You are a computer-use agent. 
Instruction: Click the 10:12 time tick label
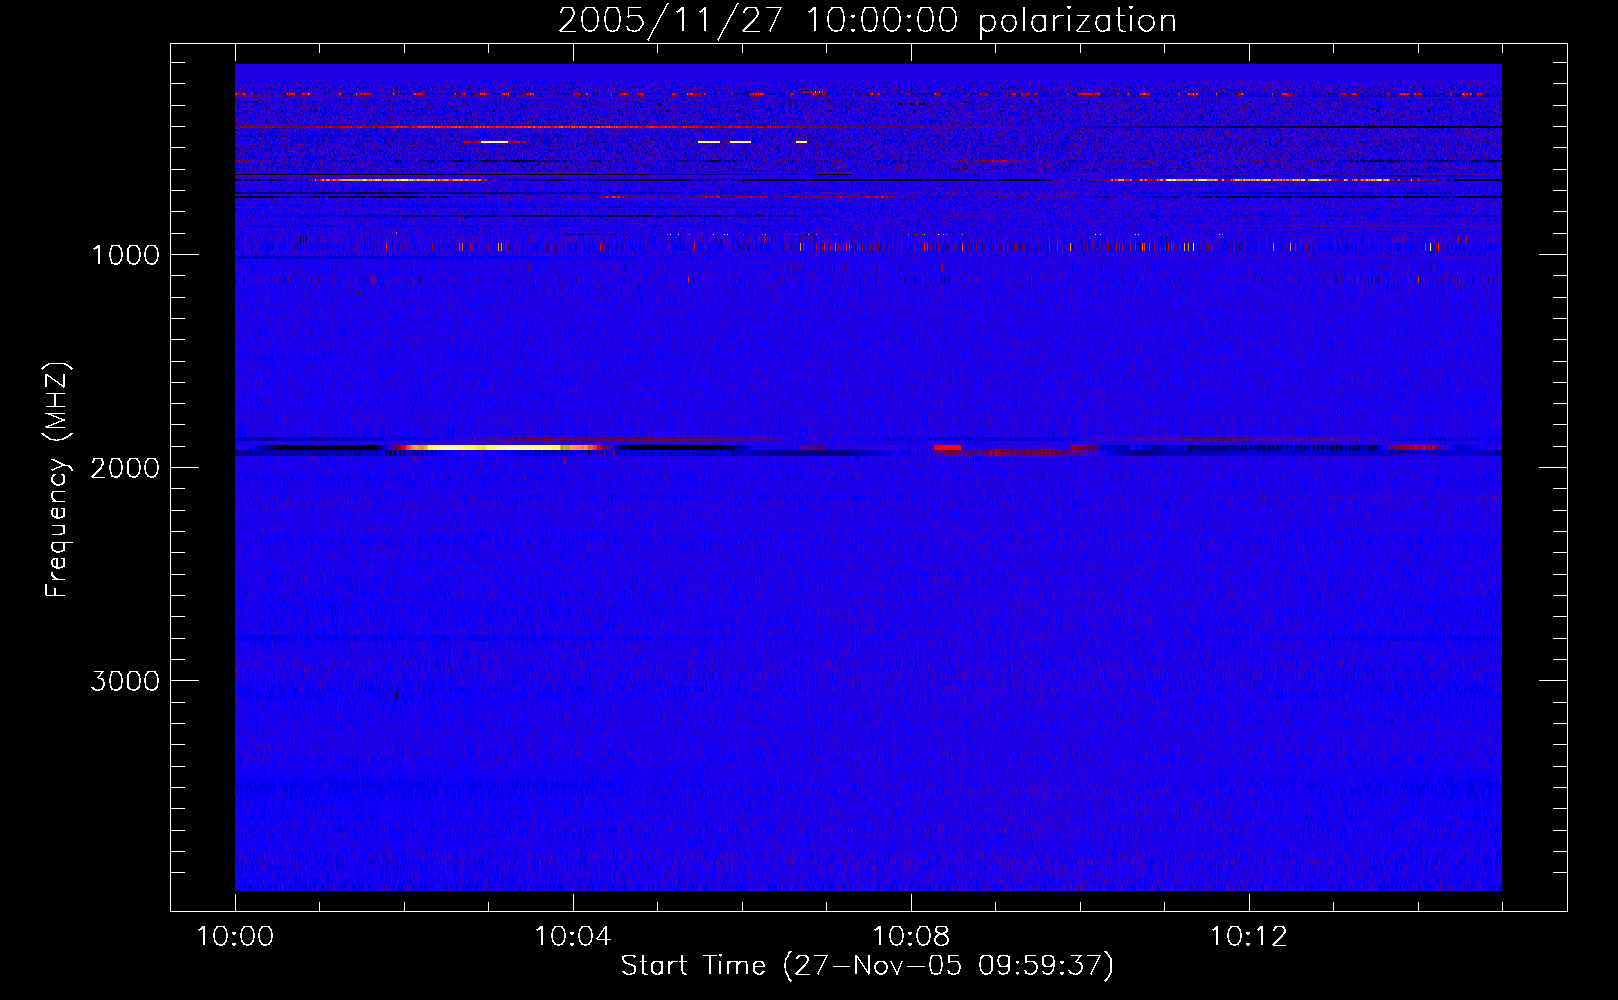point(1249,937)
